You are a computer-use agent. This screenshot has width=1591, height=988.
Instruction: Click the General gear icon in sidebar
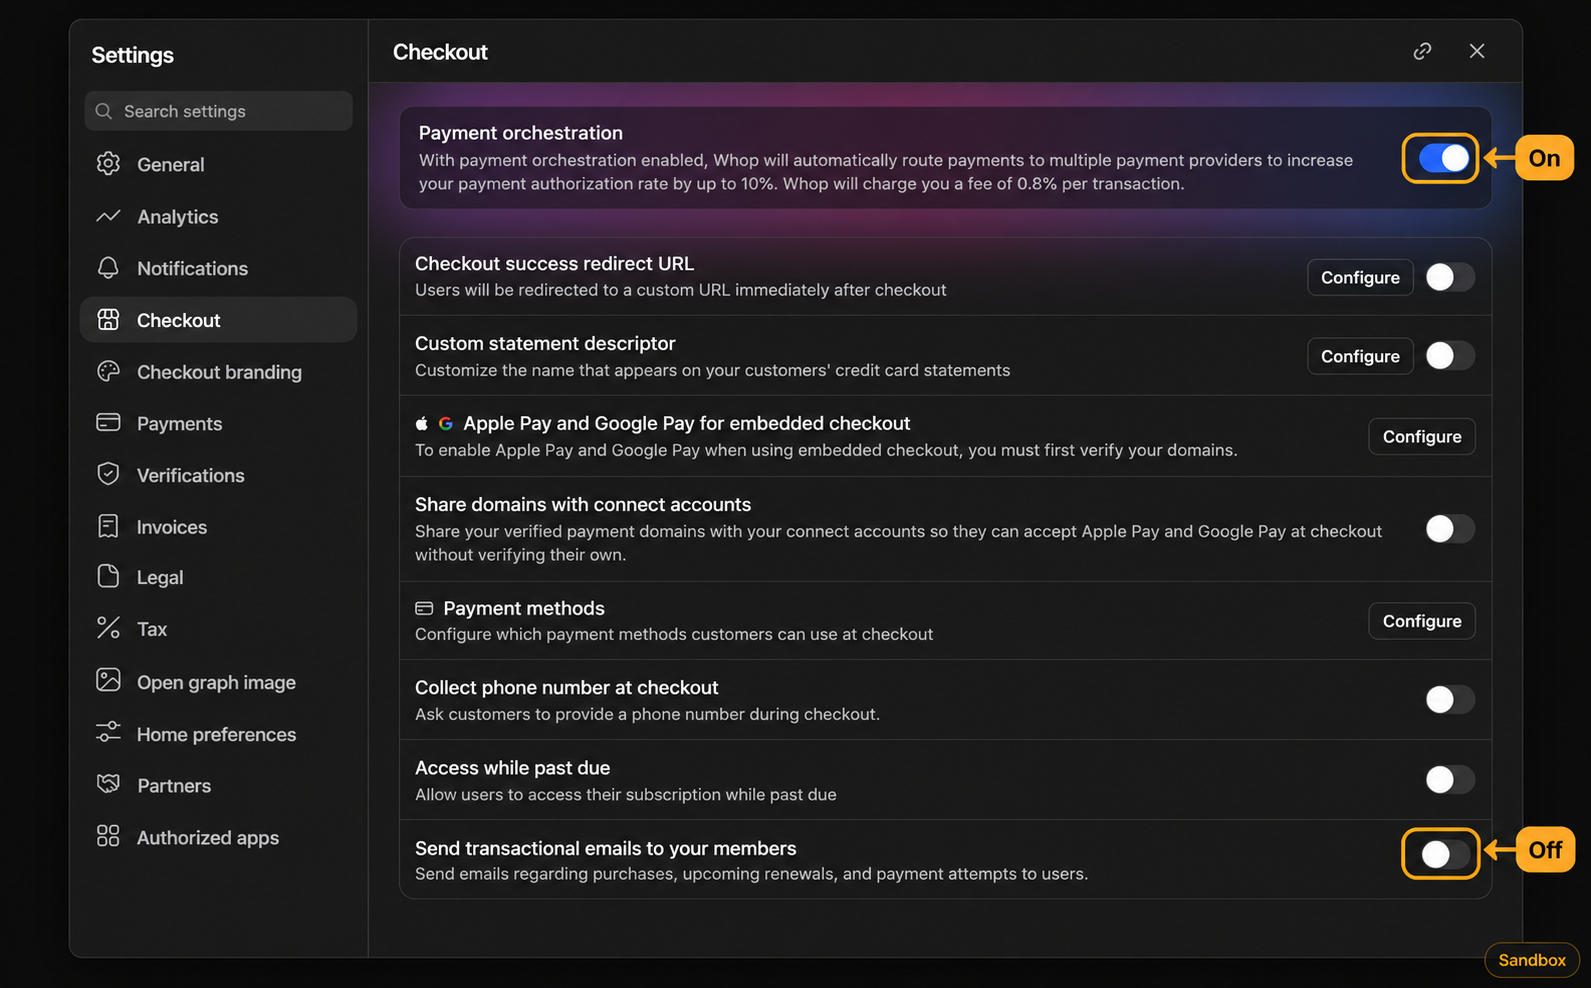(x=108, y=163)
